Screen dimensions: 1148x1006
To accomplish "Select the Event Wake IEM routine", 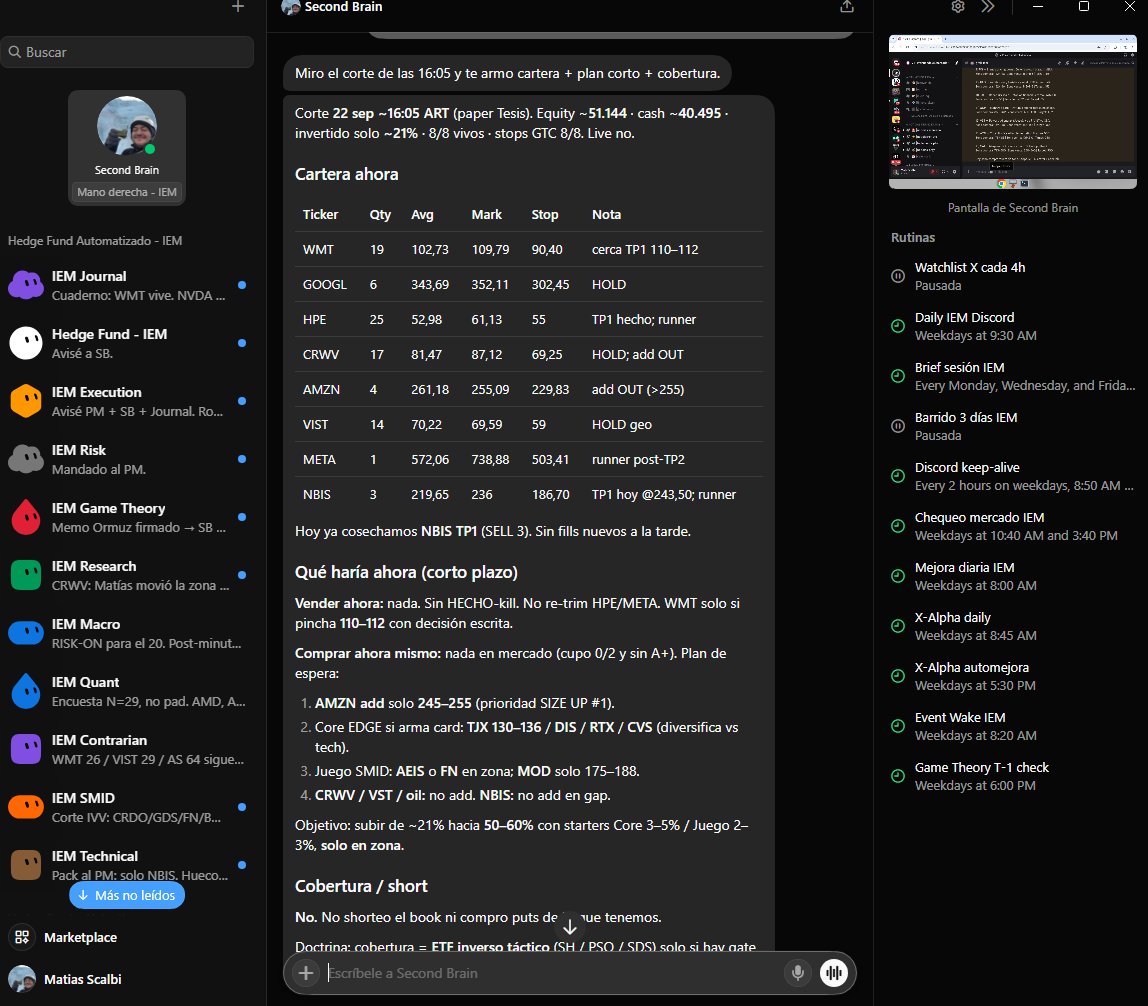I will click(1013, 726).
